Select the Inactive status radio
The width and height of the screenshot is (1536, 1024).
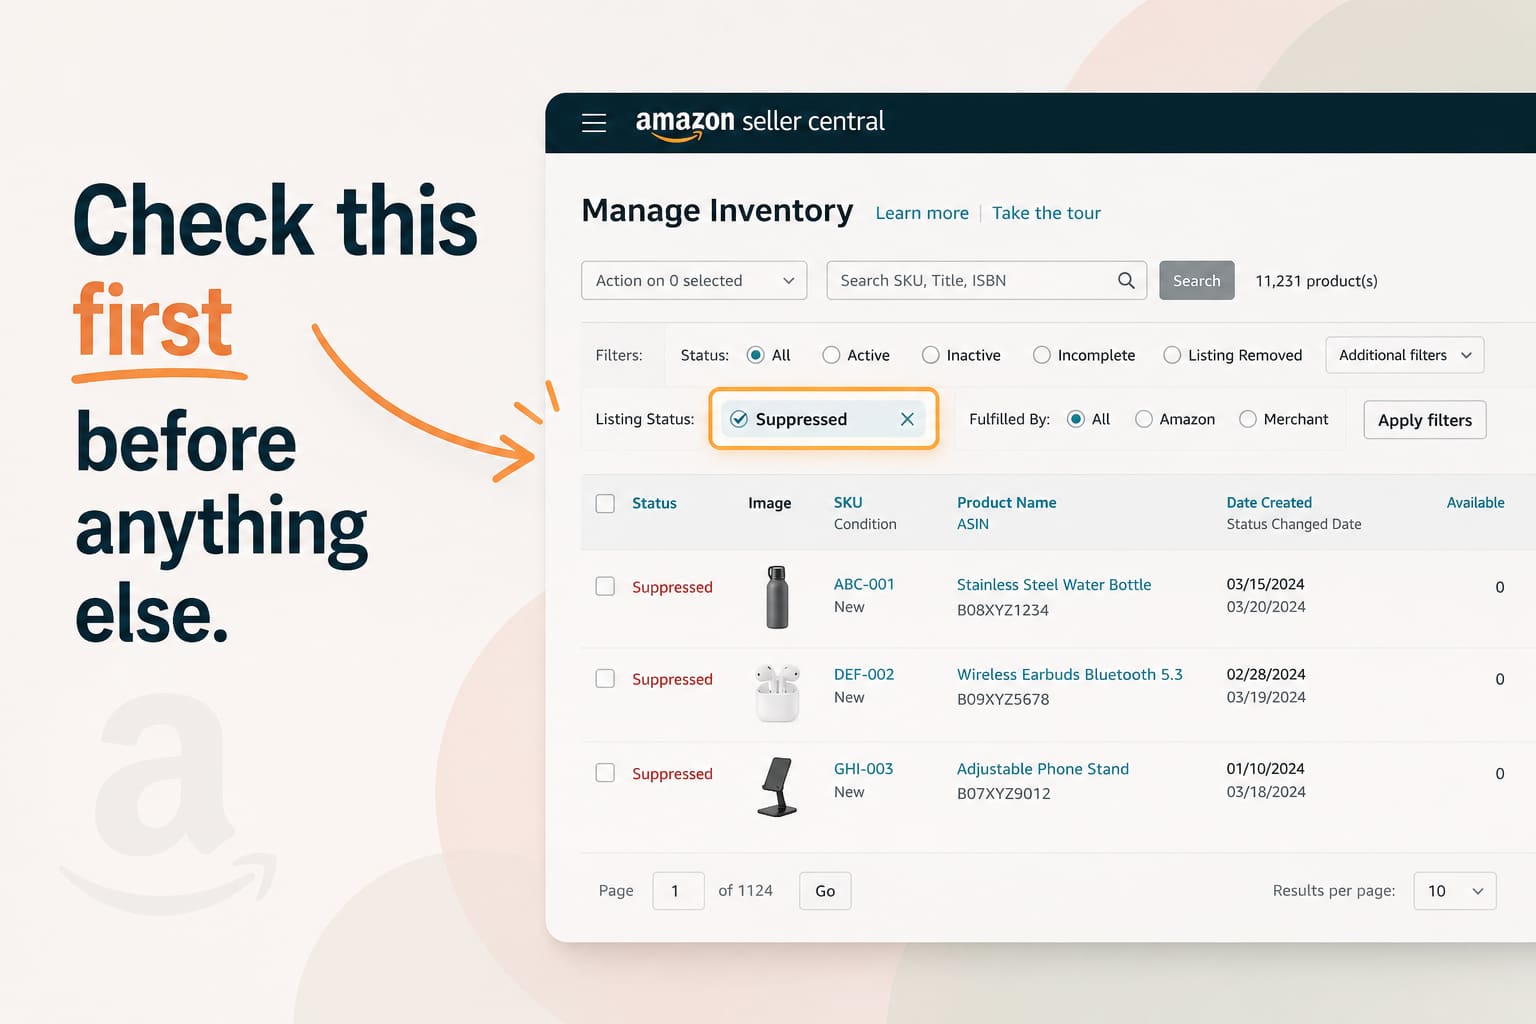click(x=931, y=355)
